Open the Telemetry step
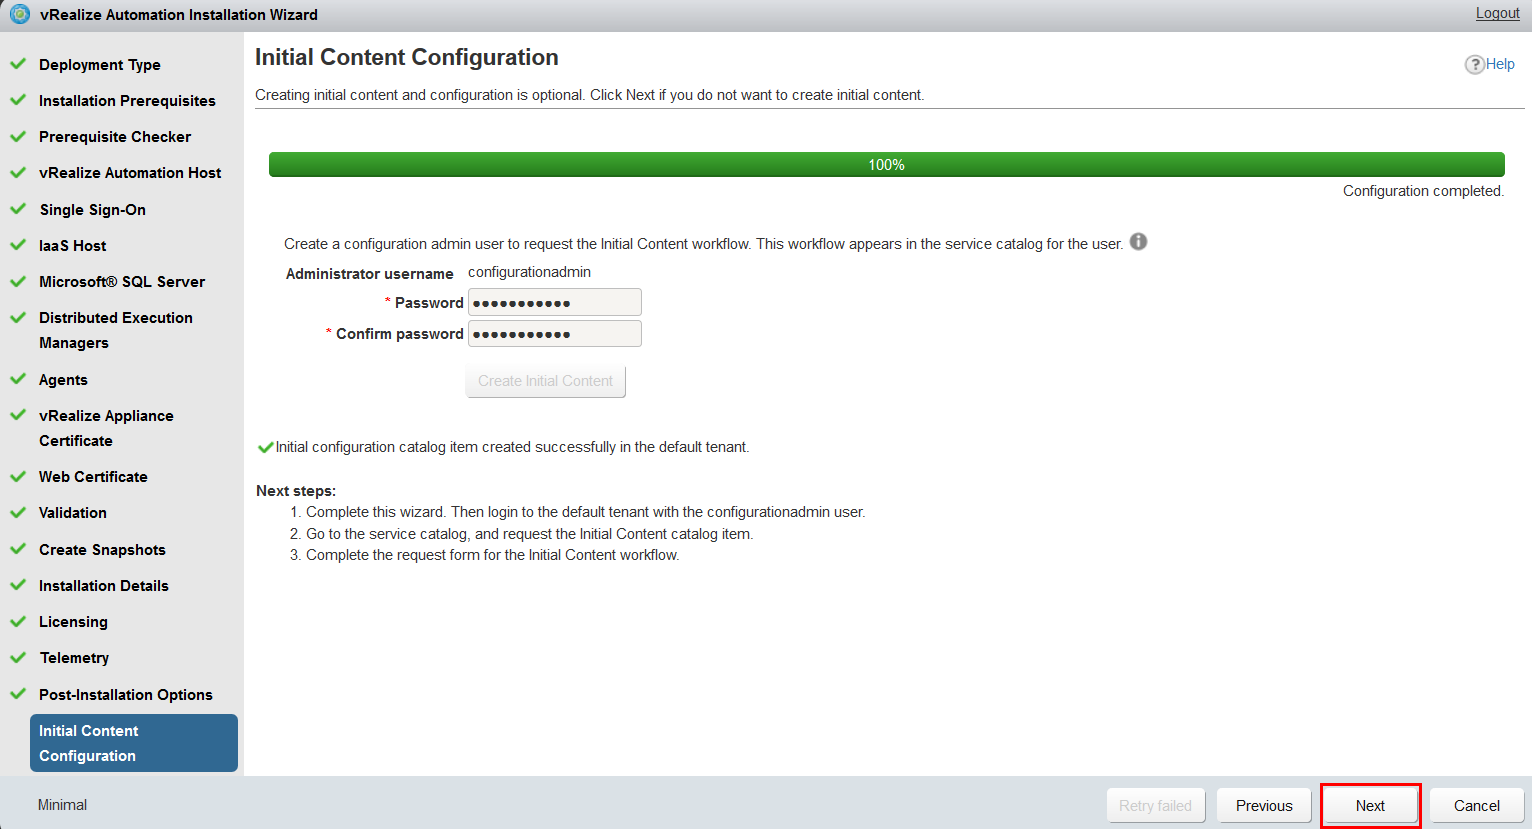 (74, 657)
